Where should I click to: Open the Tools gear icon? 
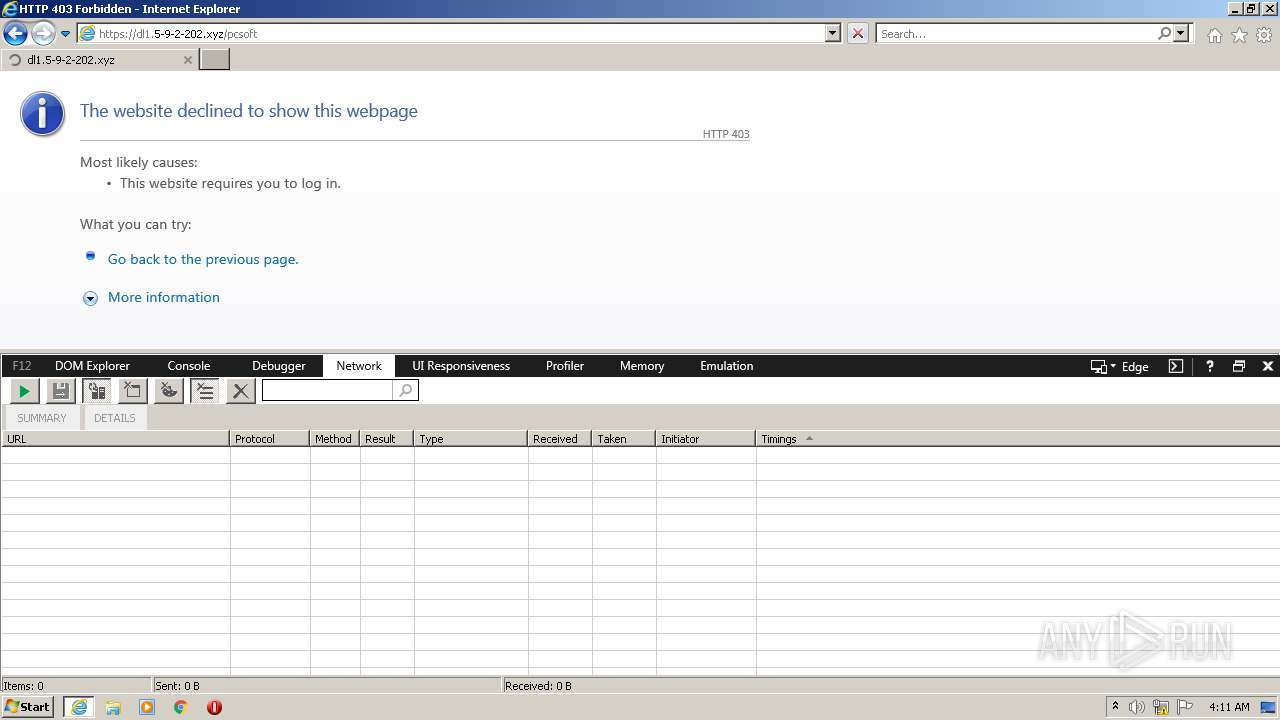pos(1264,35)
